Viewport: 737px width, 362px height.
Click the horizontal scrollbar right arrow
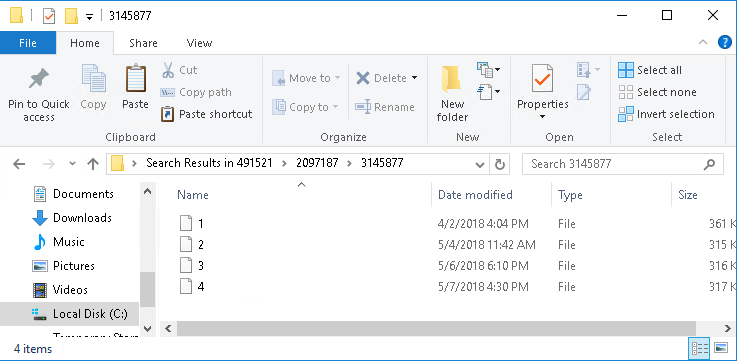pyautogui.click(x=729, y=328)
